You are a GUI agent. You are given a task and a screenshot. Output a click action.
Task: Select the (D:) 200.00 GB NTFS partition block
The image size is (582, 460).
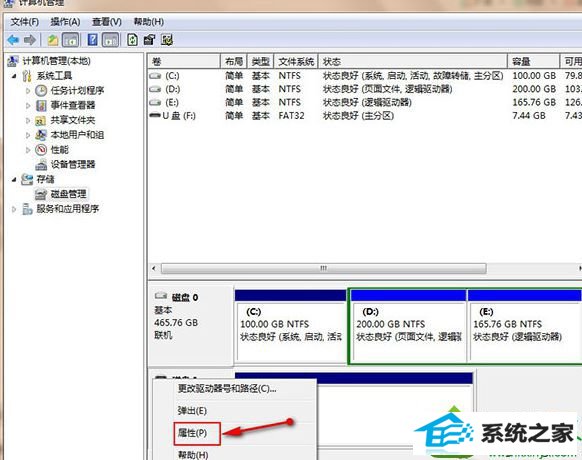point(408,326)
